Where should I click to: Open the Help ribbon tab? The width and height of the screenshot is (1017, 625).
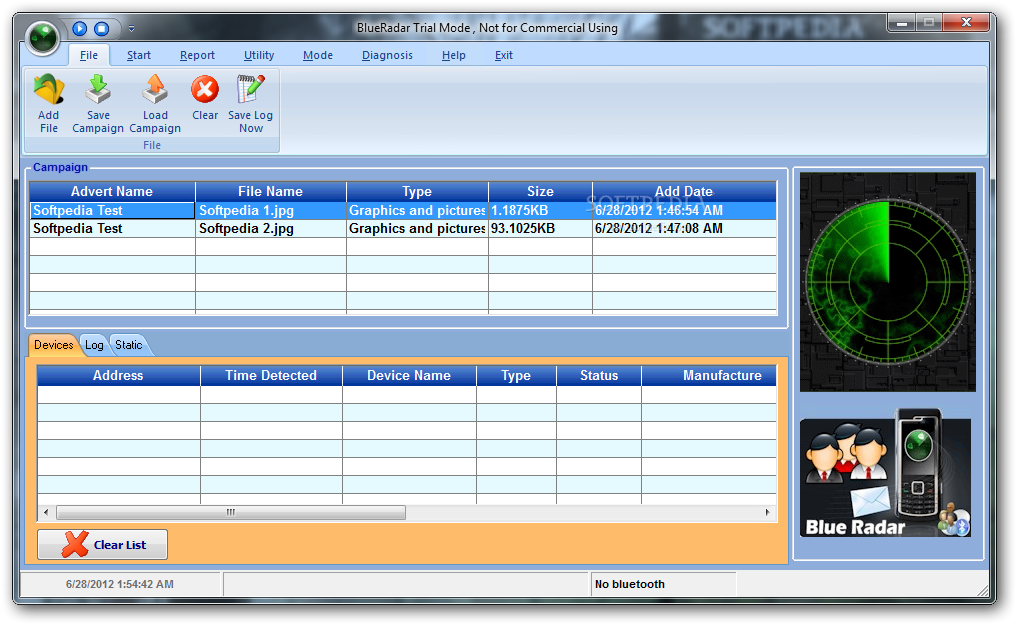(453, 55)
